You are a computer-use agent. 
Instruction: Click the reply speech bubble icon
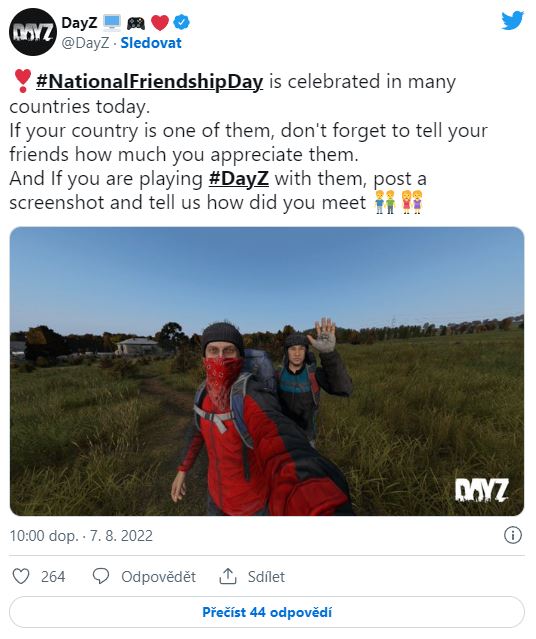101,576
